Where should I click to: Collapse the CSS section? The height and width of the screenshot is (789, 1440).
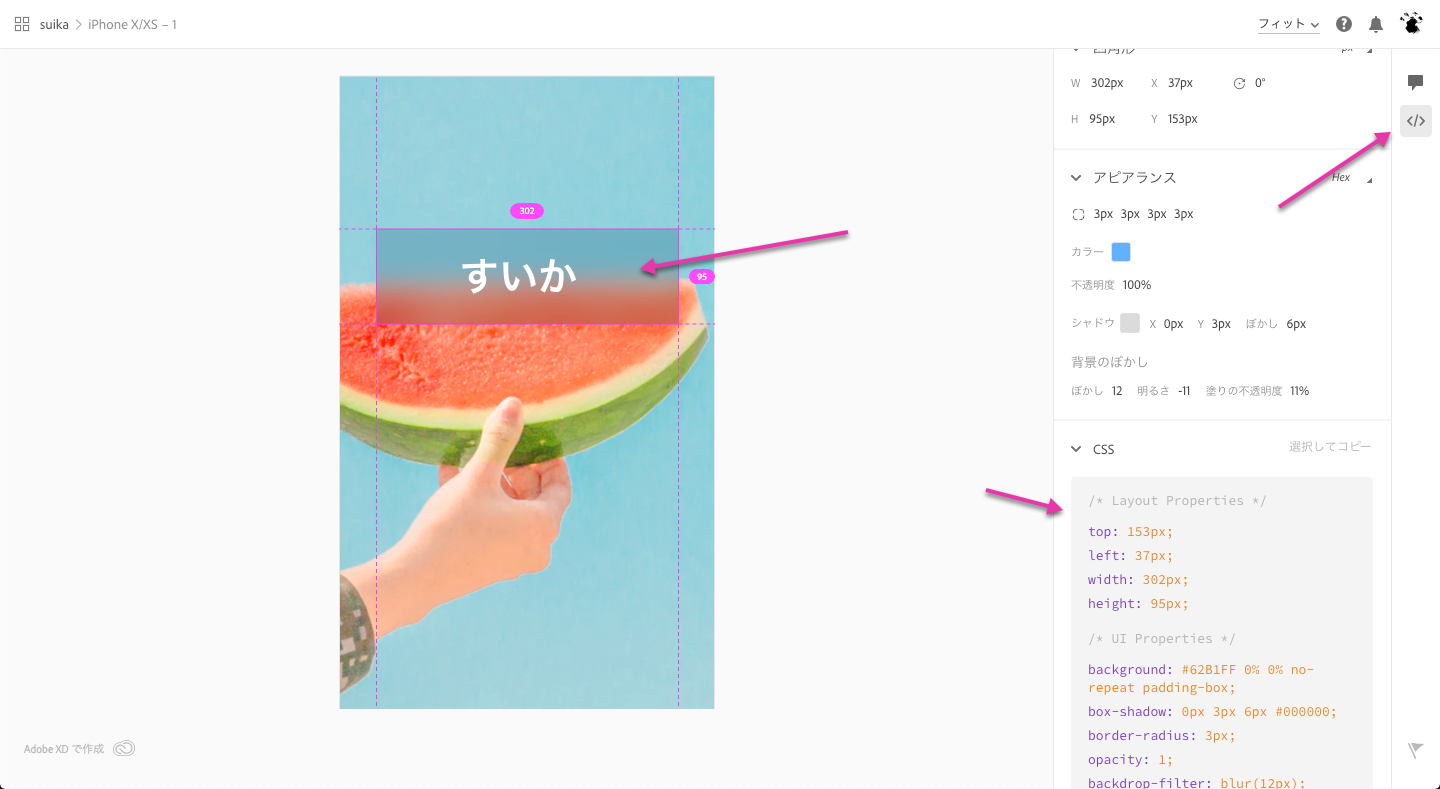point(1076,449)
